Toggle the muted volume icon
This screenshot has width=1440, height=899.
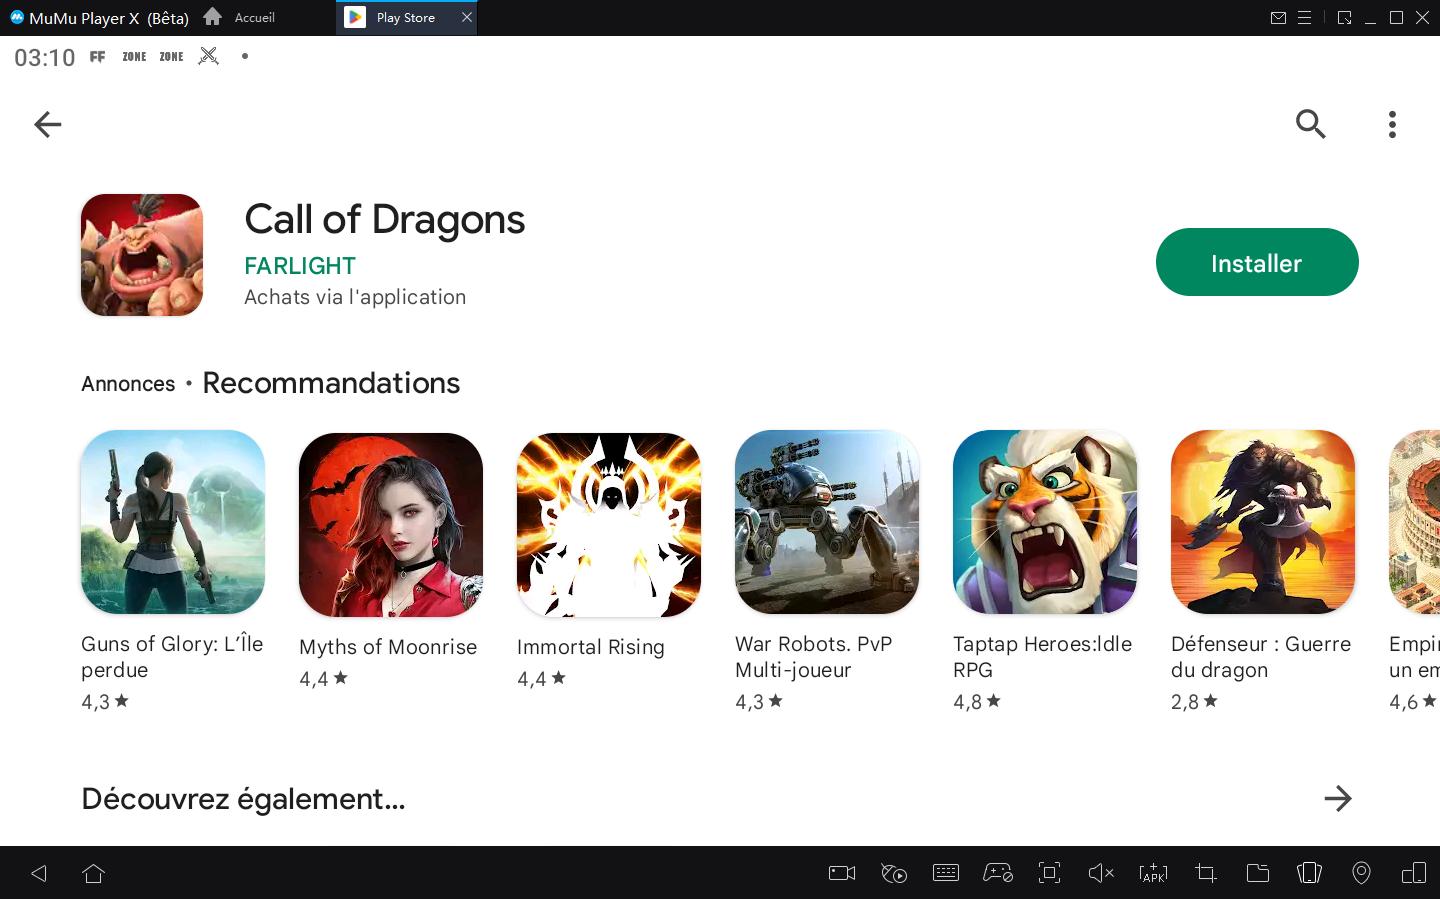click(1101, 873)
